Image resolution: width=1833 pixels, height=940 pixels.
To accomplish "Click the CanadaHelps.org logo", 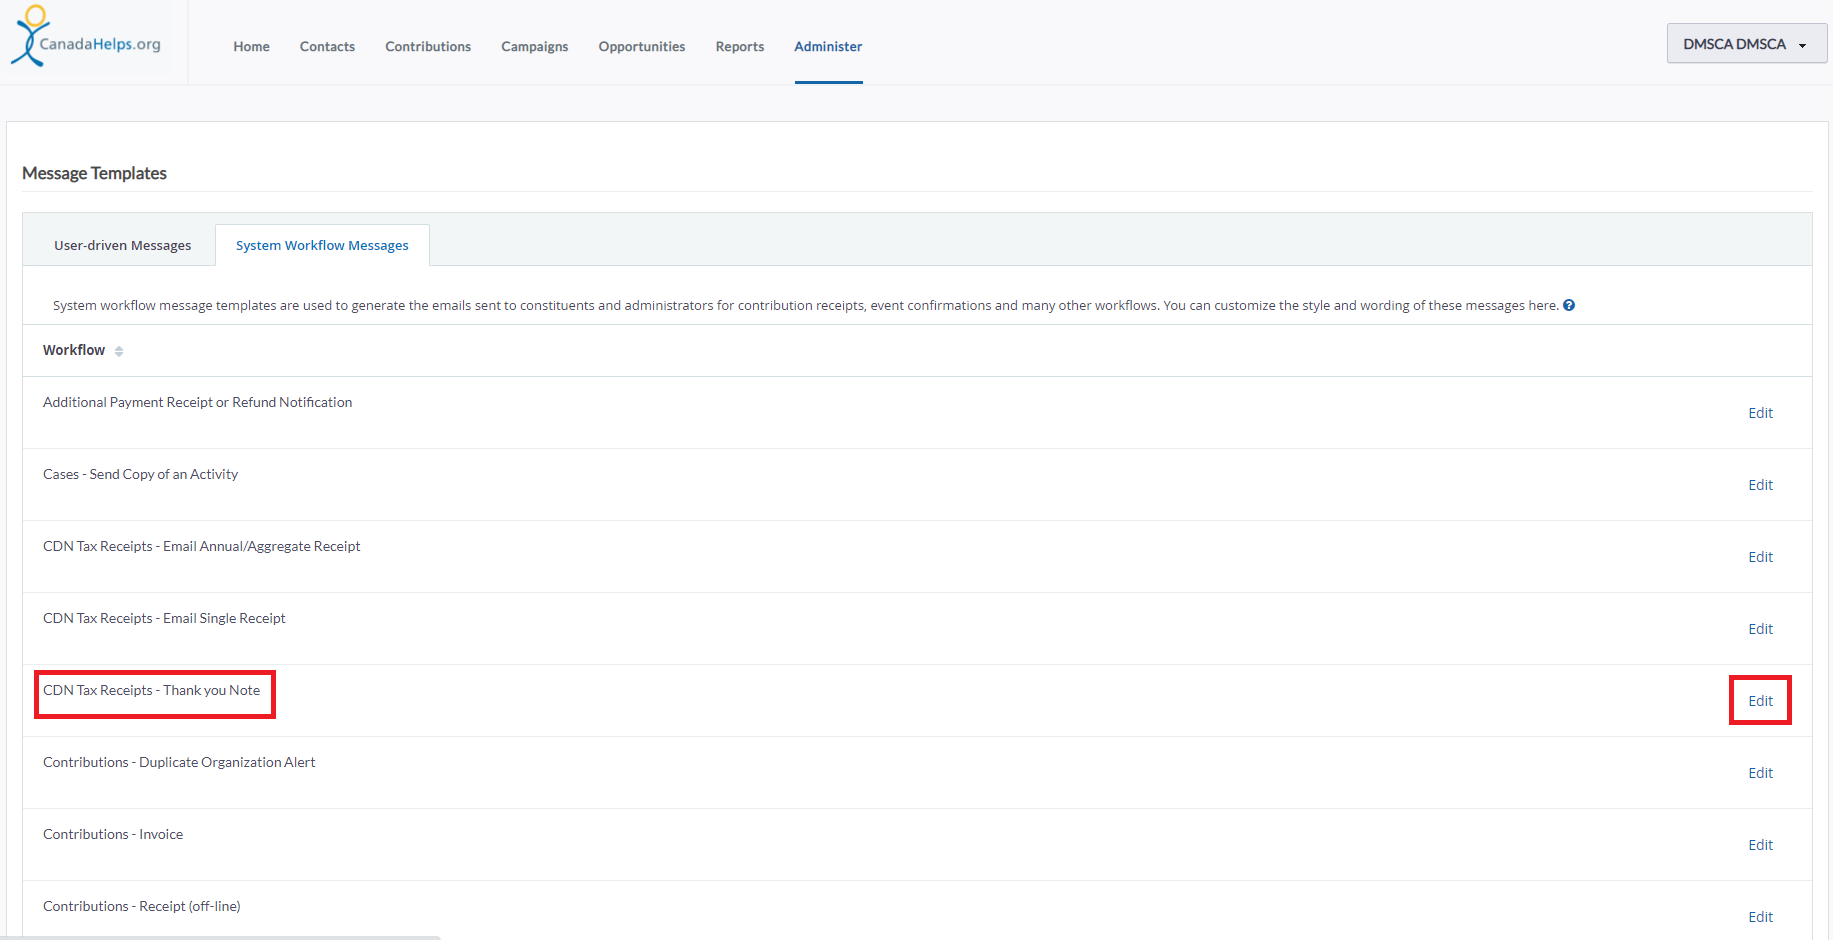I will [x=86, y=37].
